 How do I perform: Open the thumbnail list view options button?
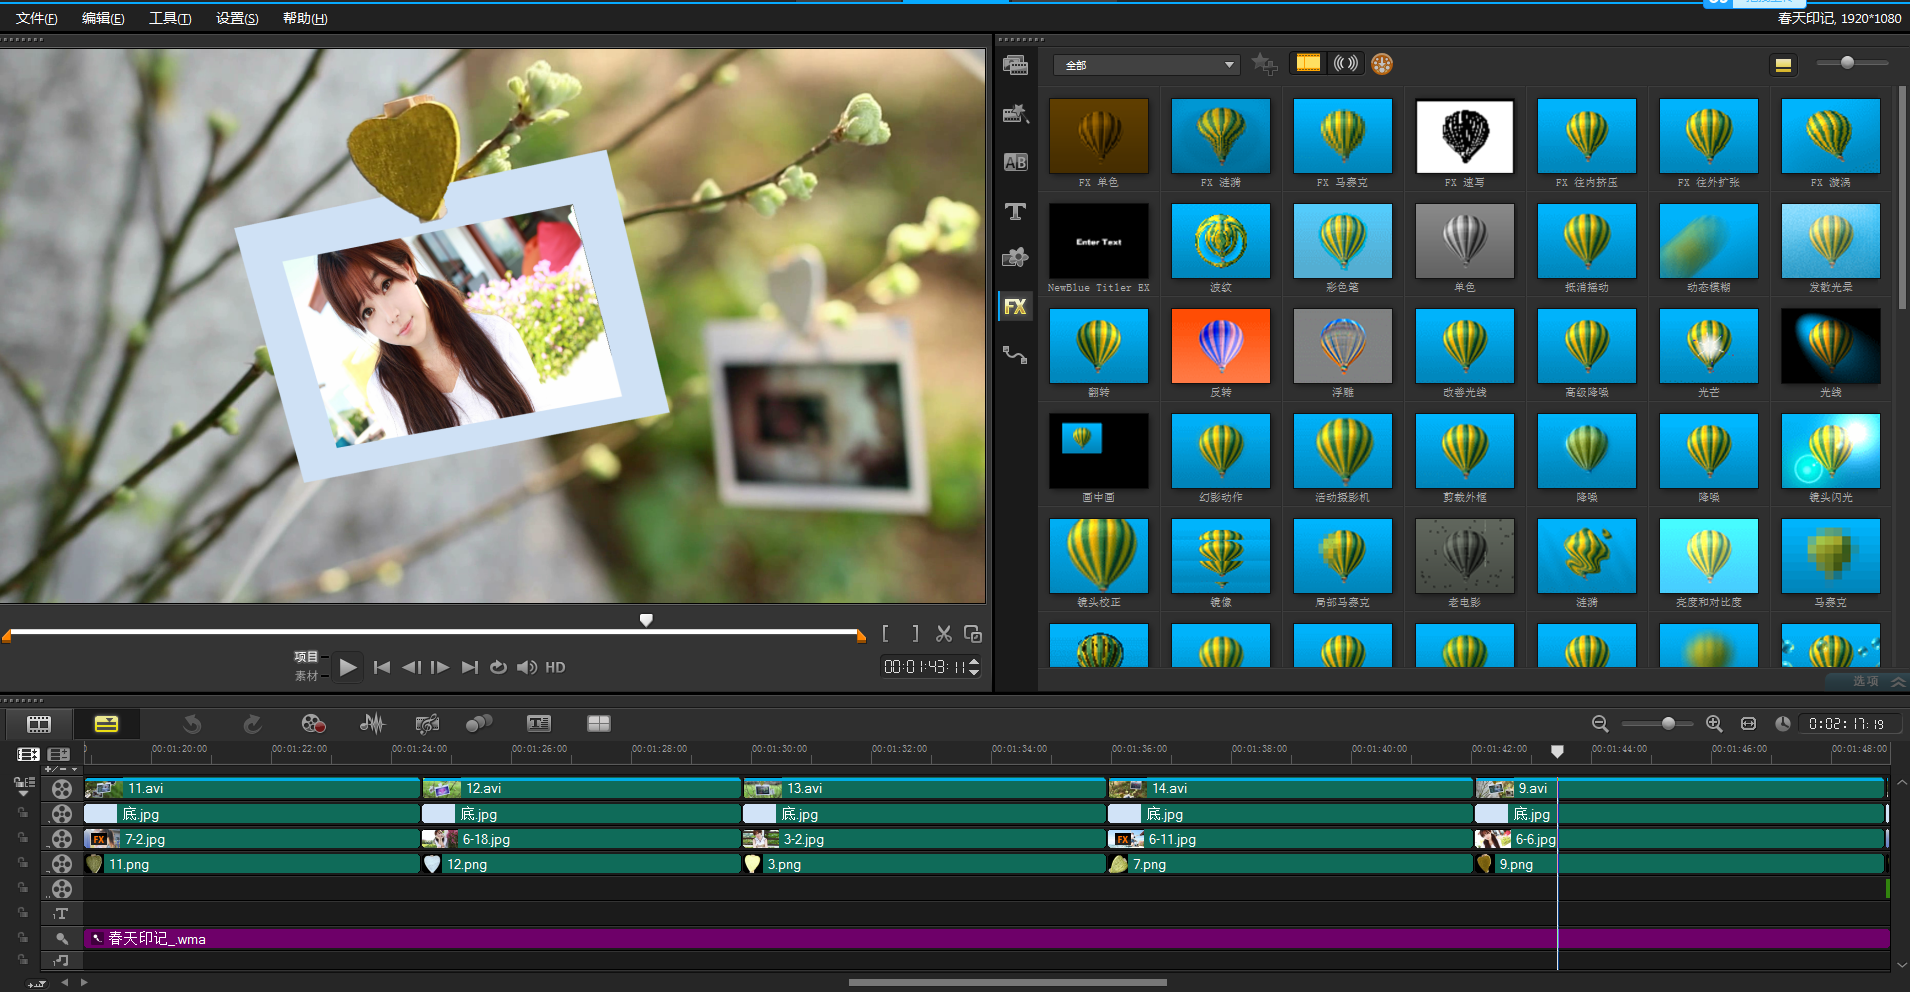click(x=1783, y=65)
